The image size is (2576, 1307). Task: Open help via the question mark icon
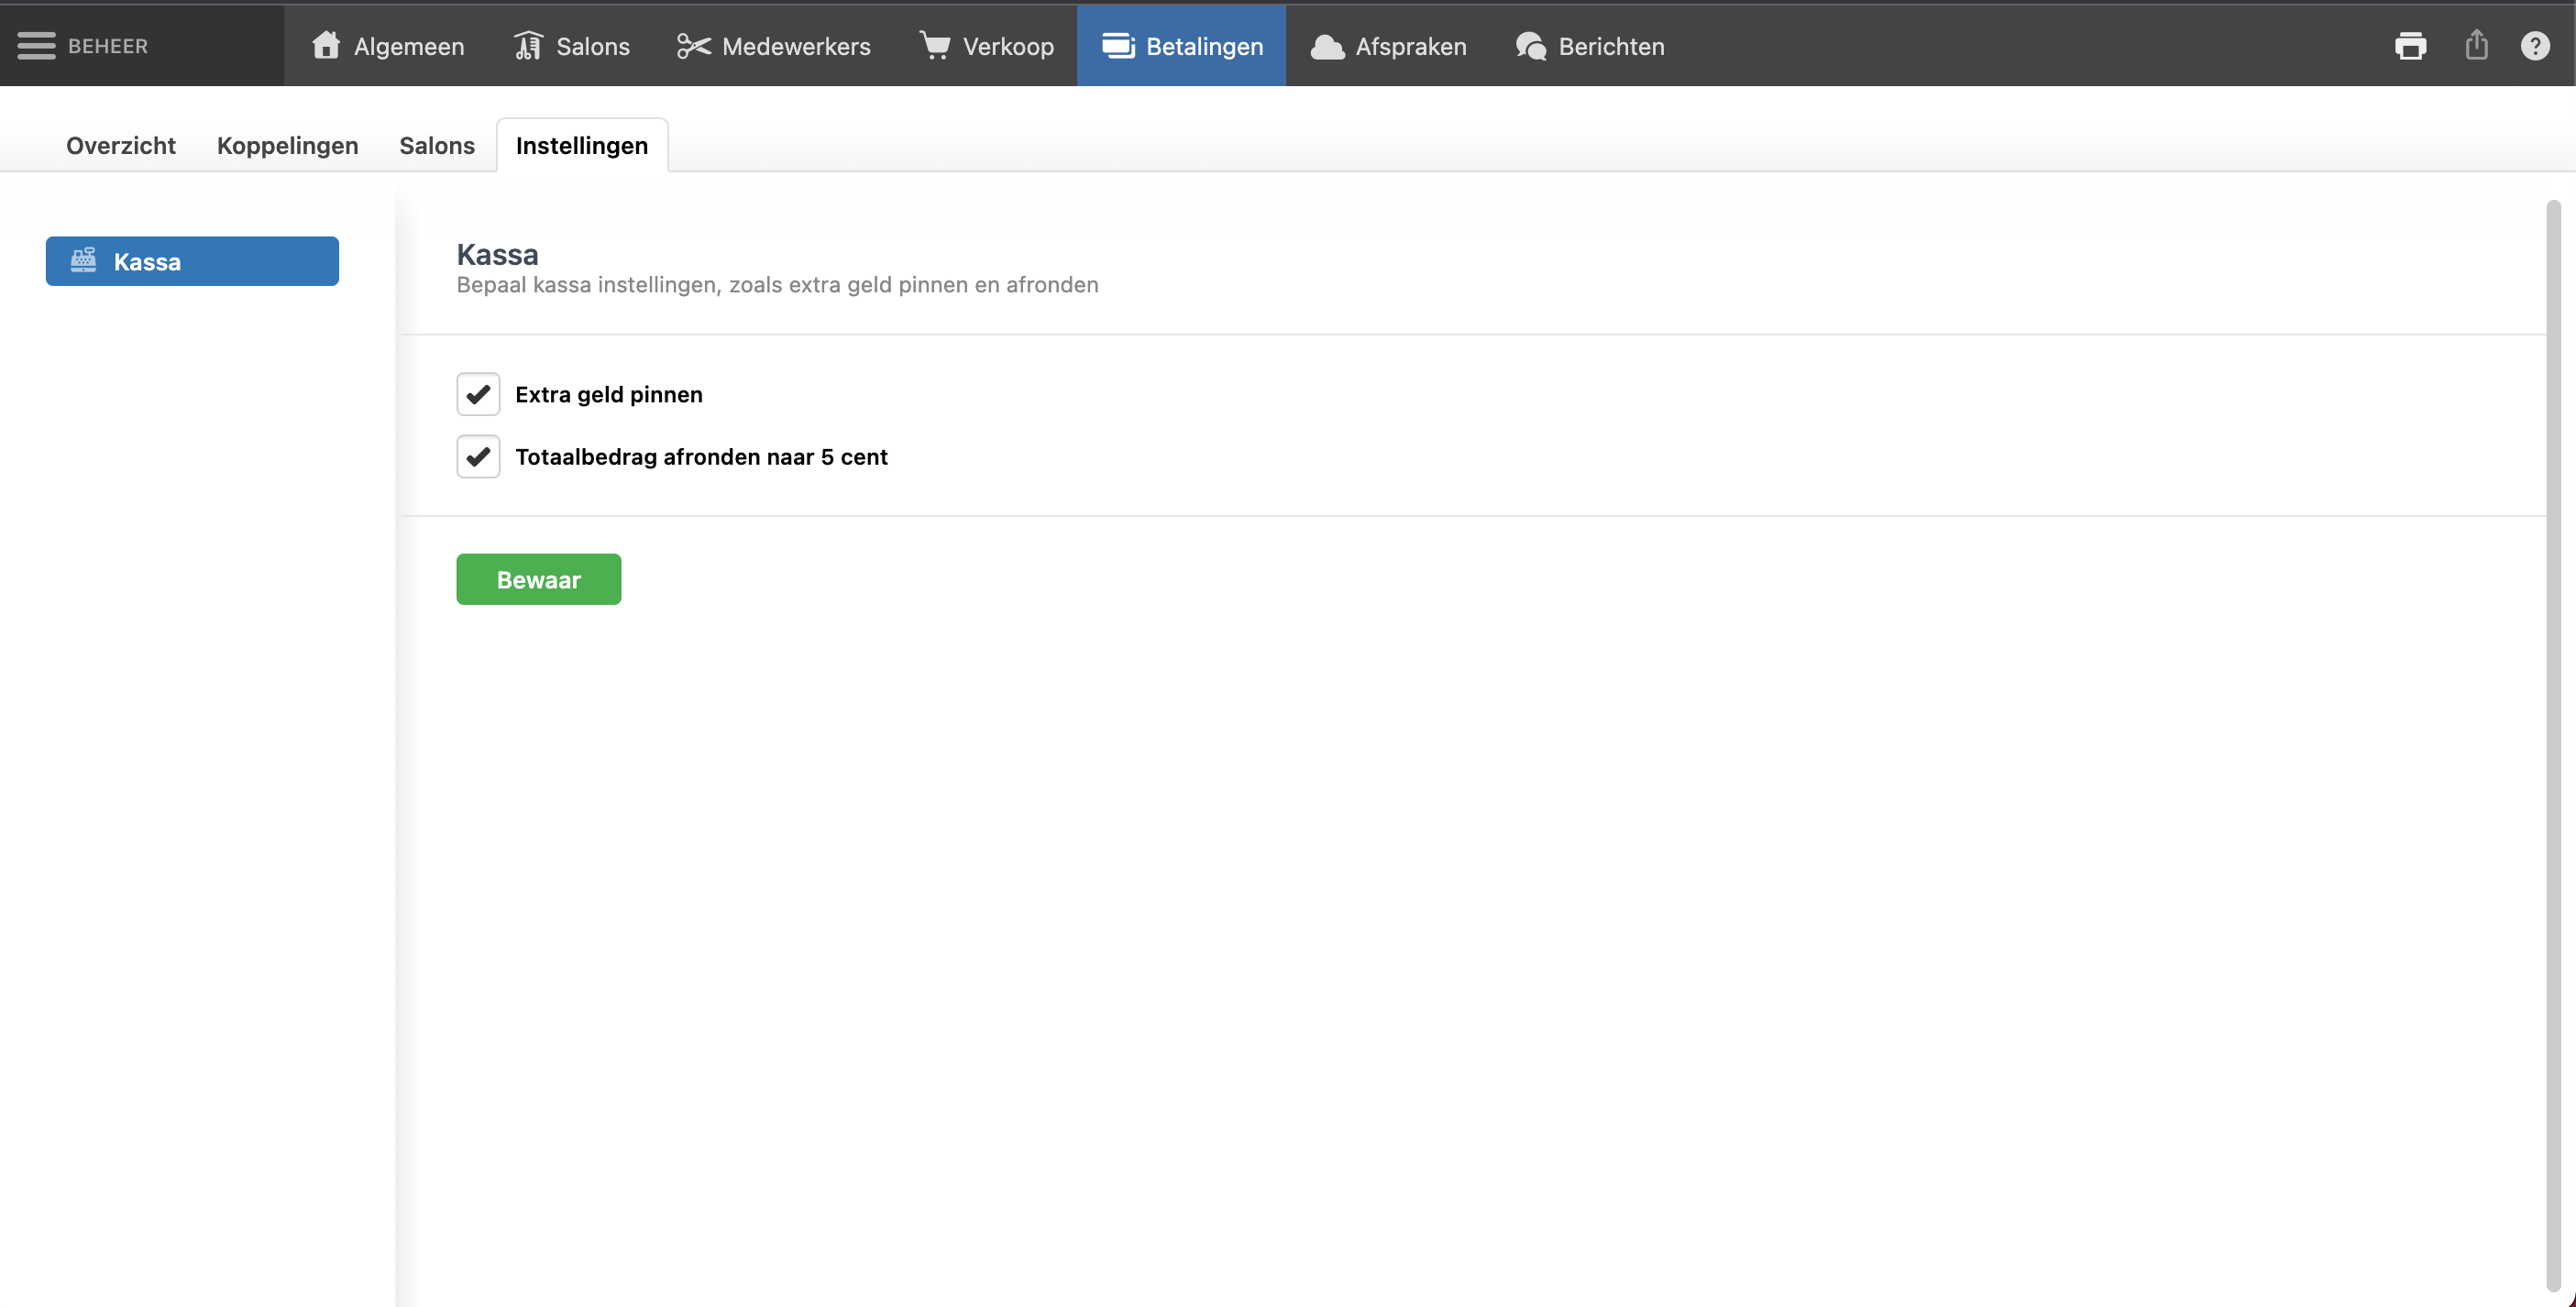pyautogui.click(x=2535, y=46)
